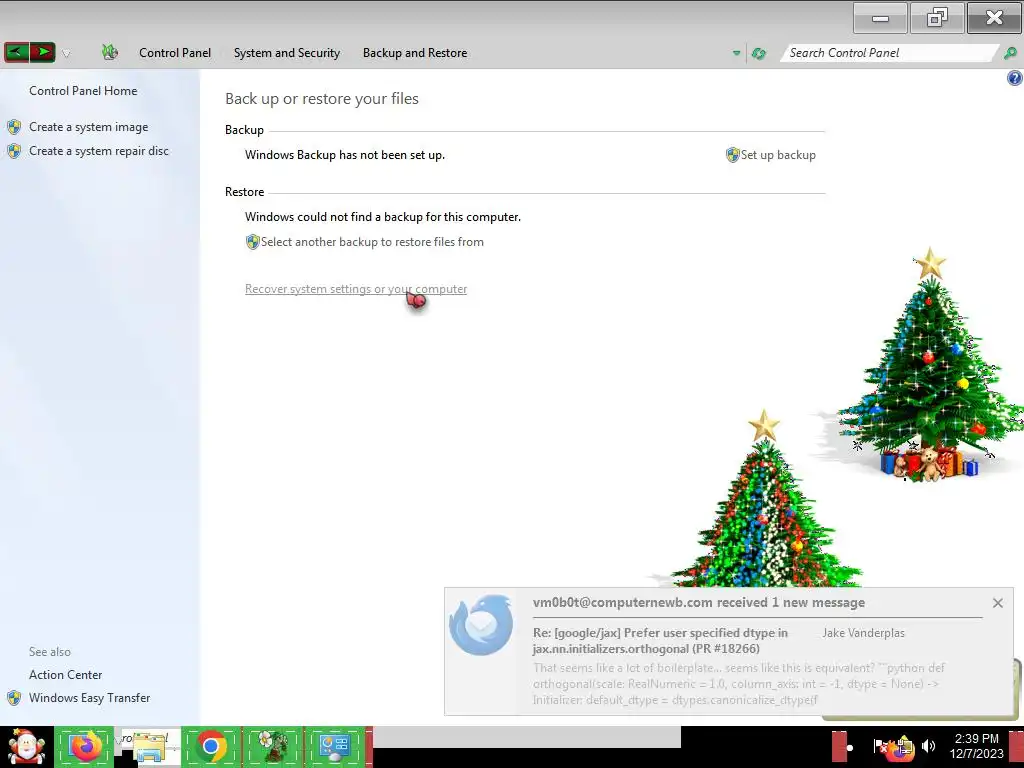The image size is (1024, 768).
Task: Navigate to Control Panel breadcrumb
Action: (174, 53)
